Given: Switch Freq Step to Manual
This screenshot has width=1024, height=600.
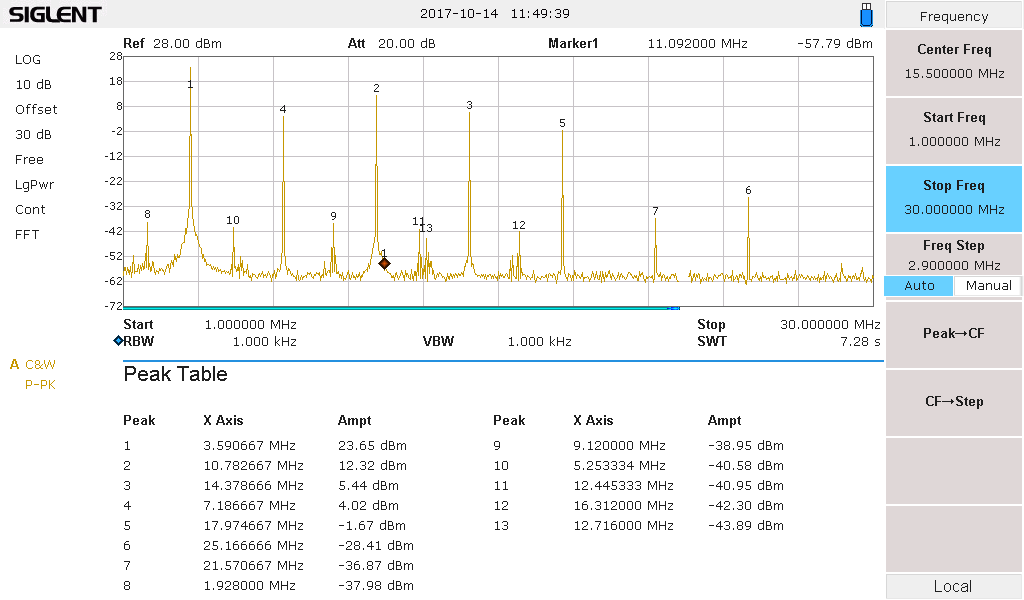Looking at the screenshot, I should point(988,286).
